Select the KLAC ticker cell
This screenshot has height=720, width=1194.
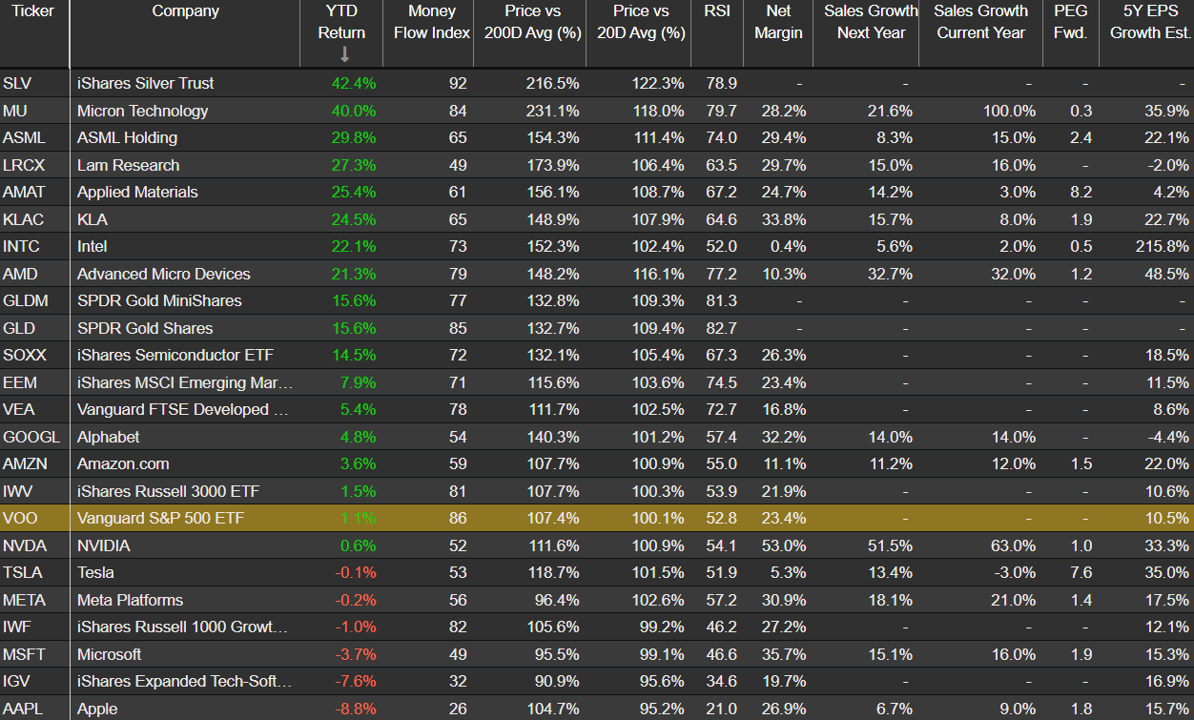tap(23, 220)
